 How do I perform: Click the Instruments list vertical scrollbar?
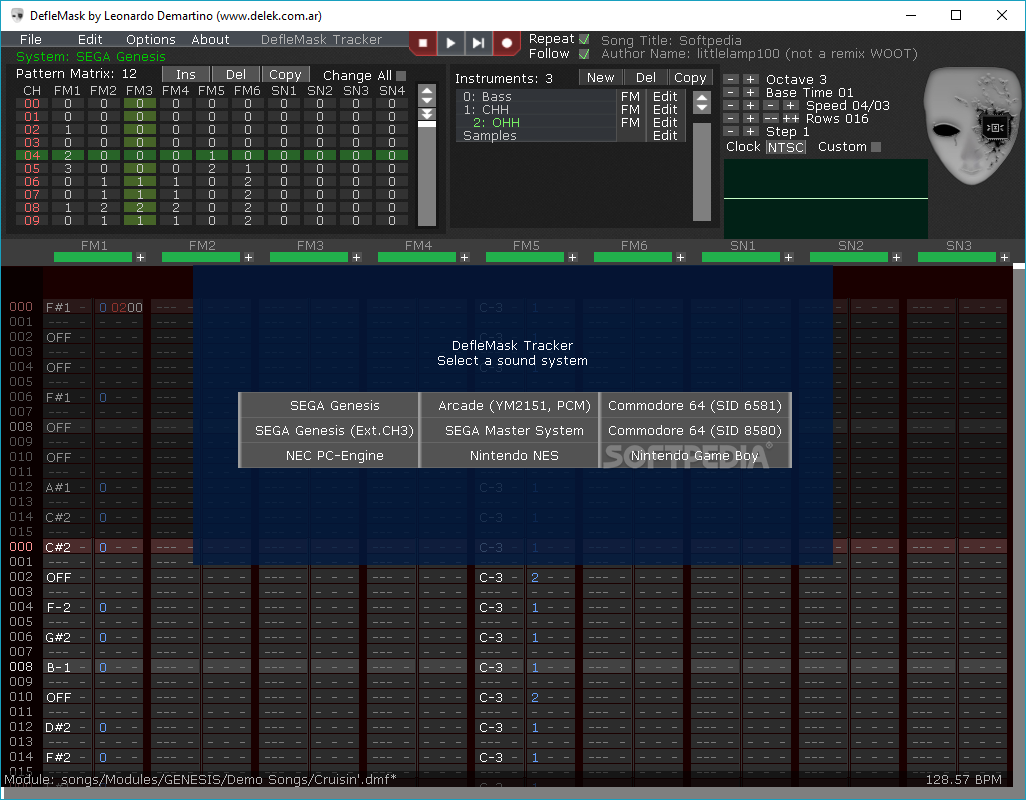pos(701,171)
